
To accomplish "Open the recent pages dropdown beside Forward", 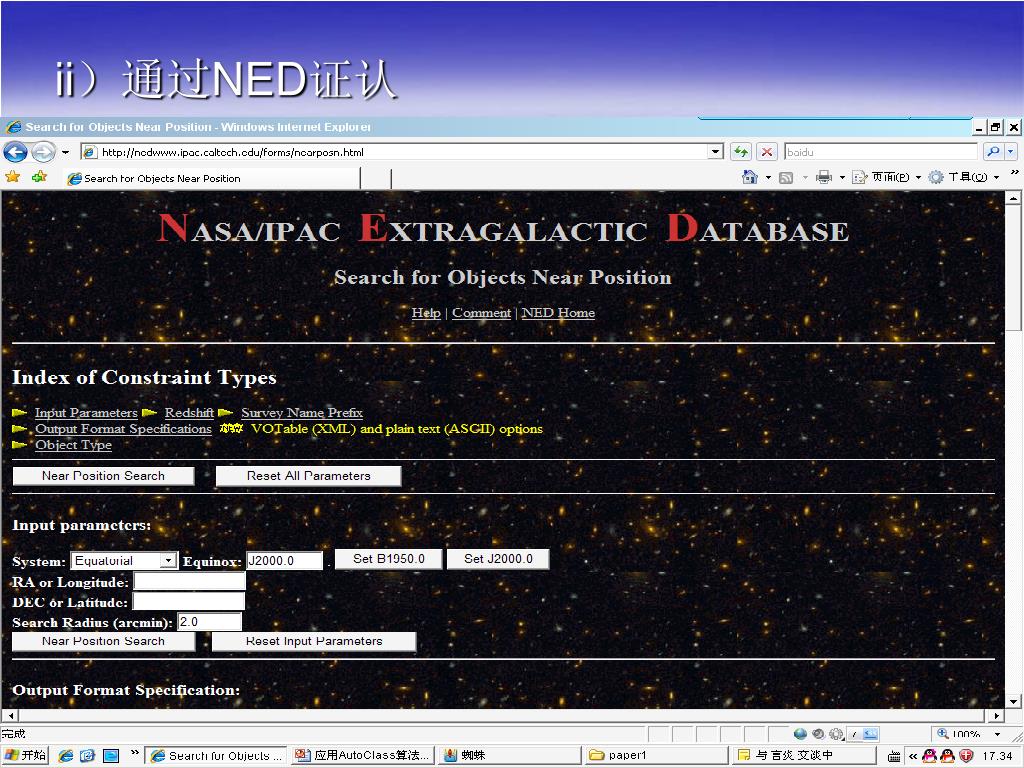I will pyautogui.click(x=65, y=152).
